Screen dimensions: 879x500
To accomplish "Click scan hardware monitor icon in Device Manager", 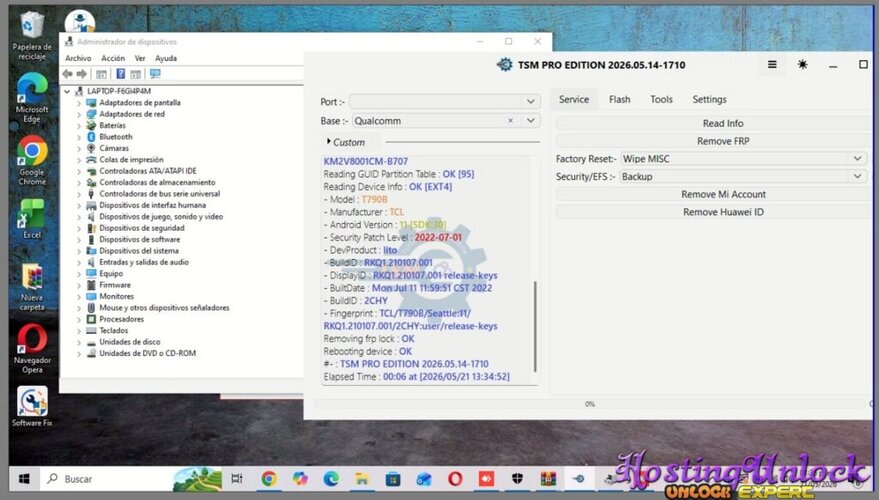I will point(155,74).
